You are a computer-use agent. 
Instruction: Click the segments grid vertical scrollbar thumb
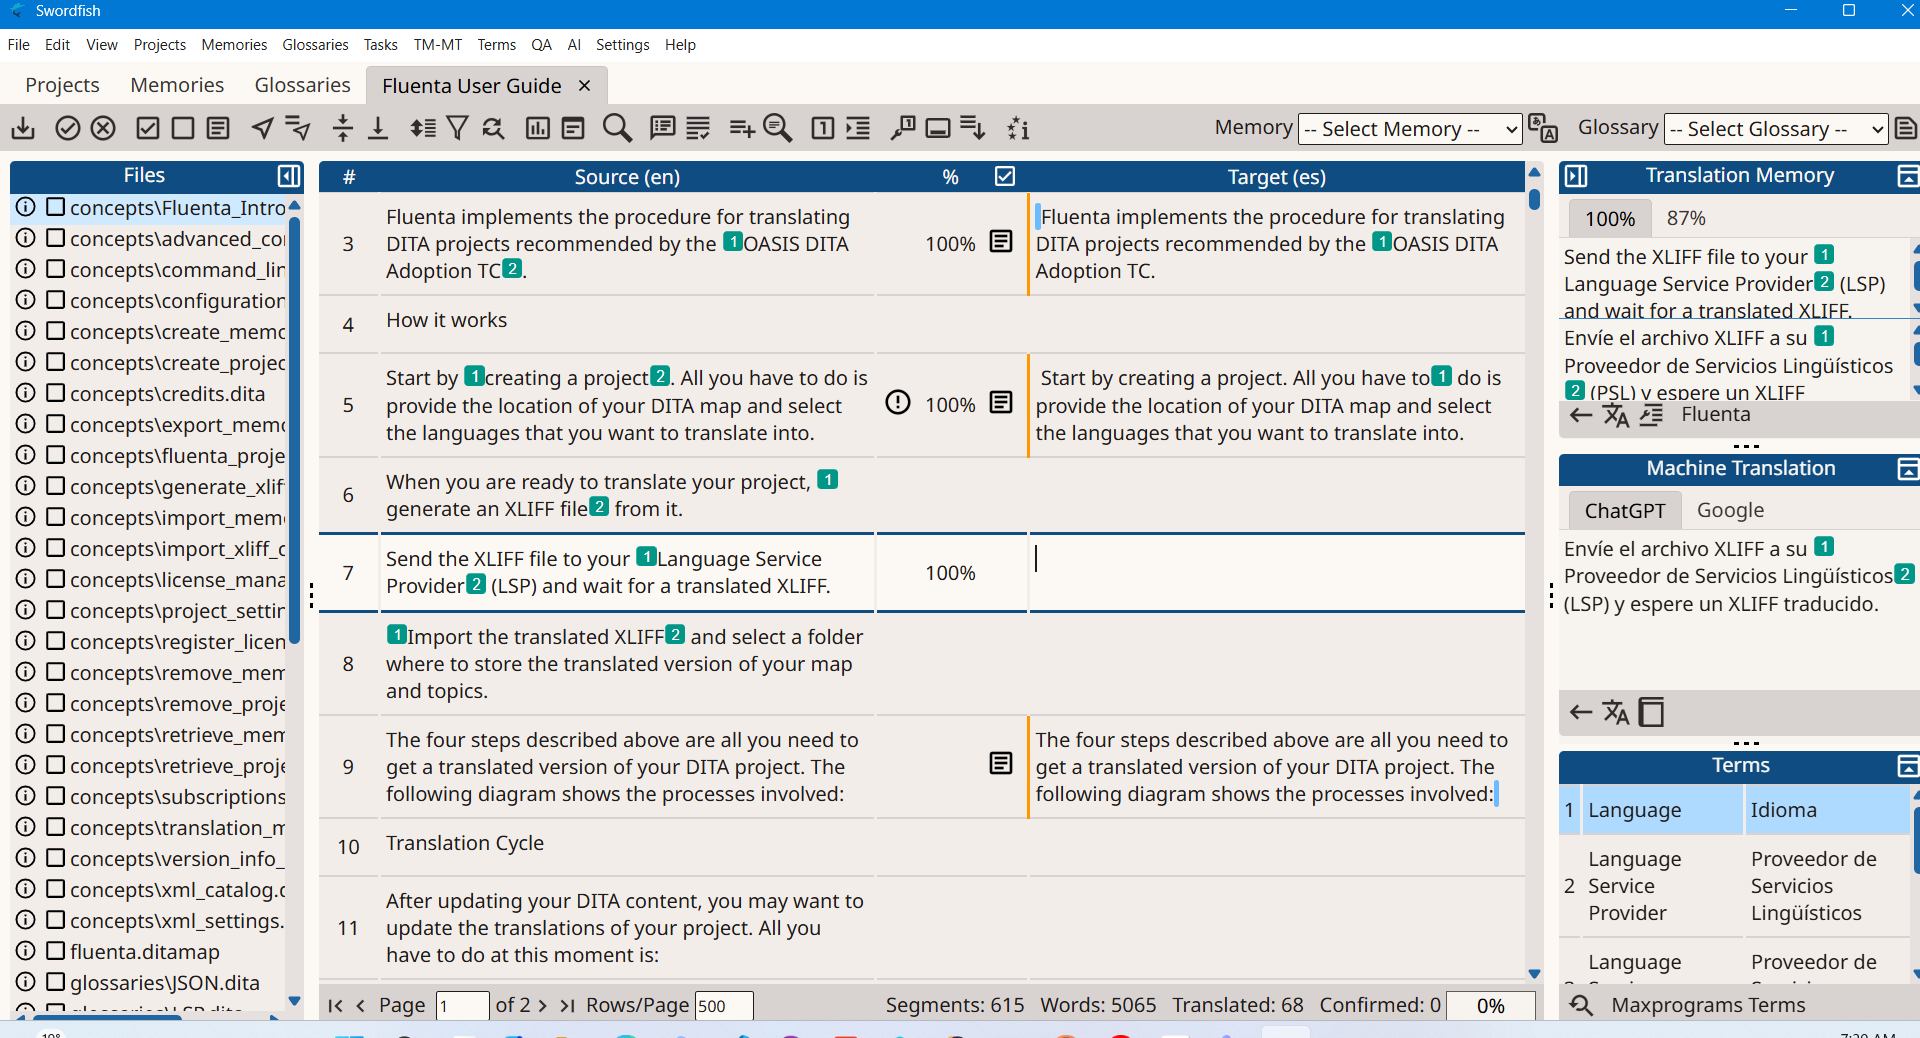[1534, 199]
